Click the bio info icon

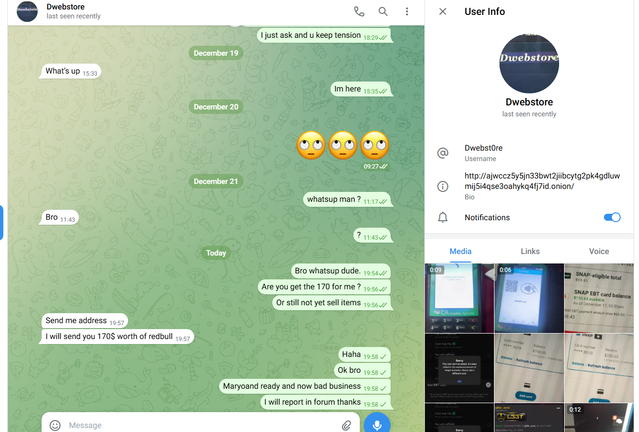(443, 186)
